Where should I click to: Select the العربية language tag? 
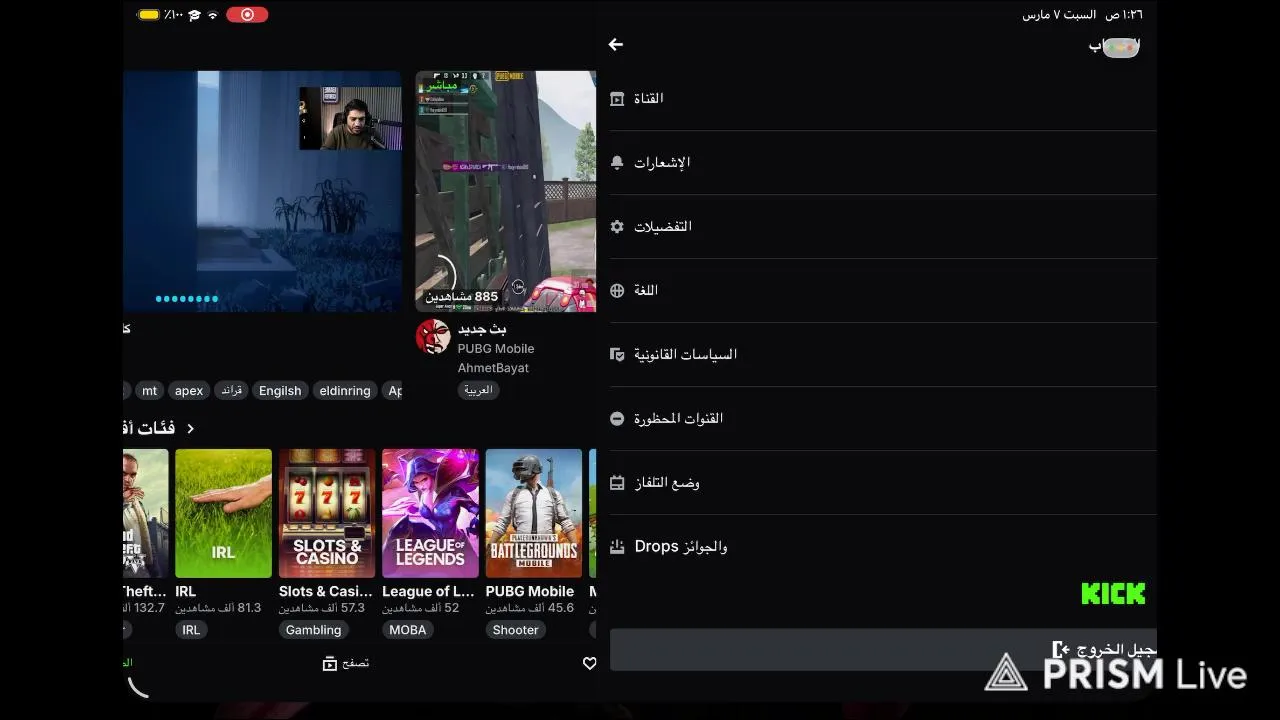[478, 391]
